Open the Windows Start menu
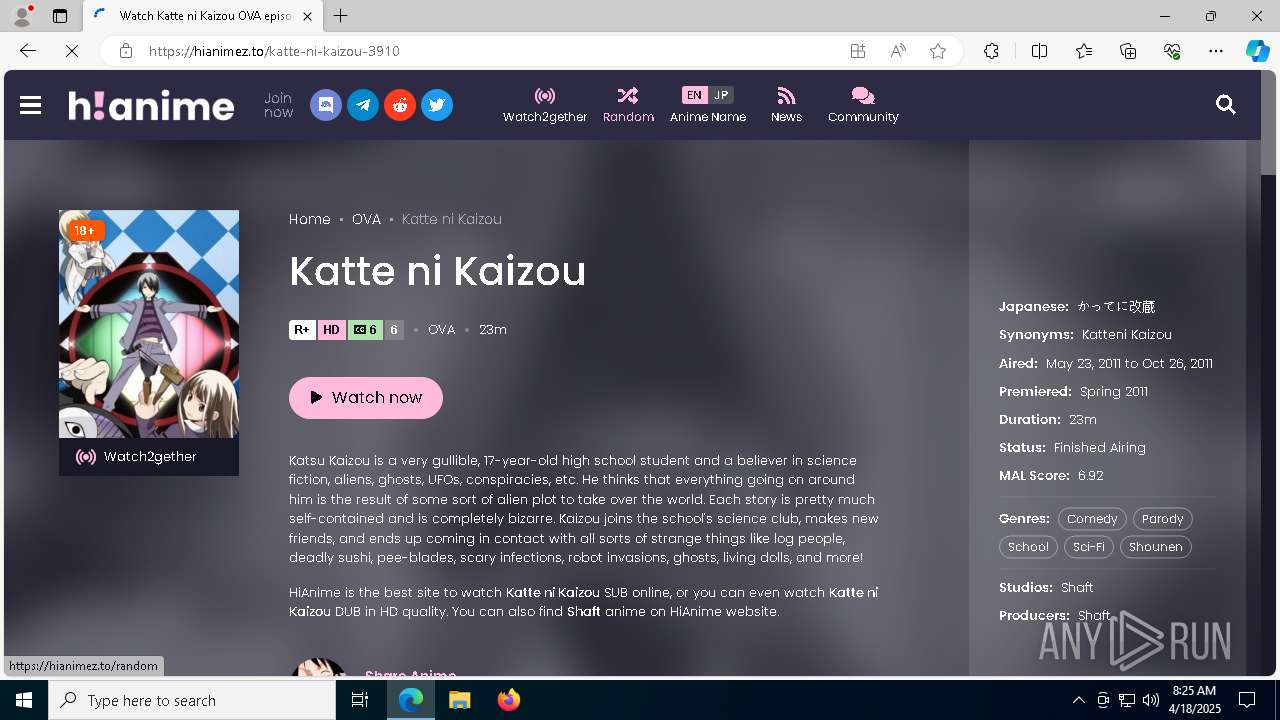1280x720 pixels. coord(24,700)
